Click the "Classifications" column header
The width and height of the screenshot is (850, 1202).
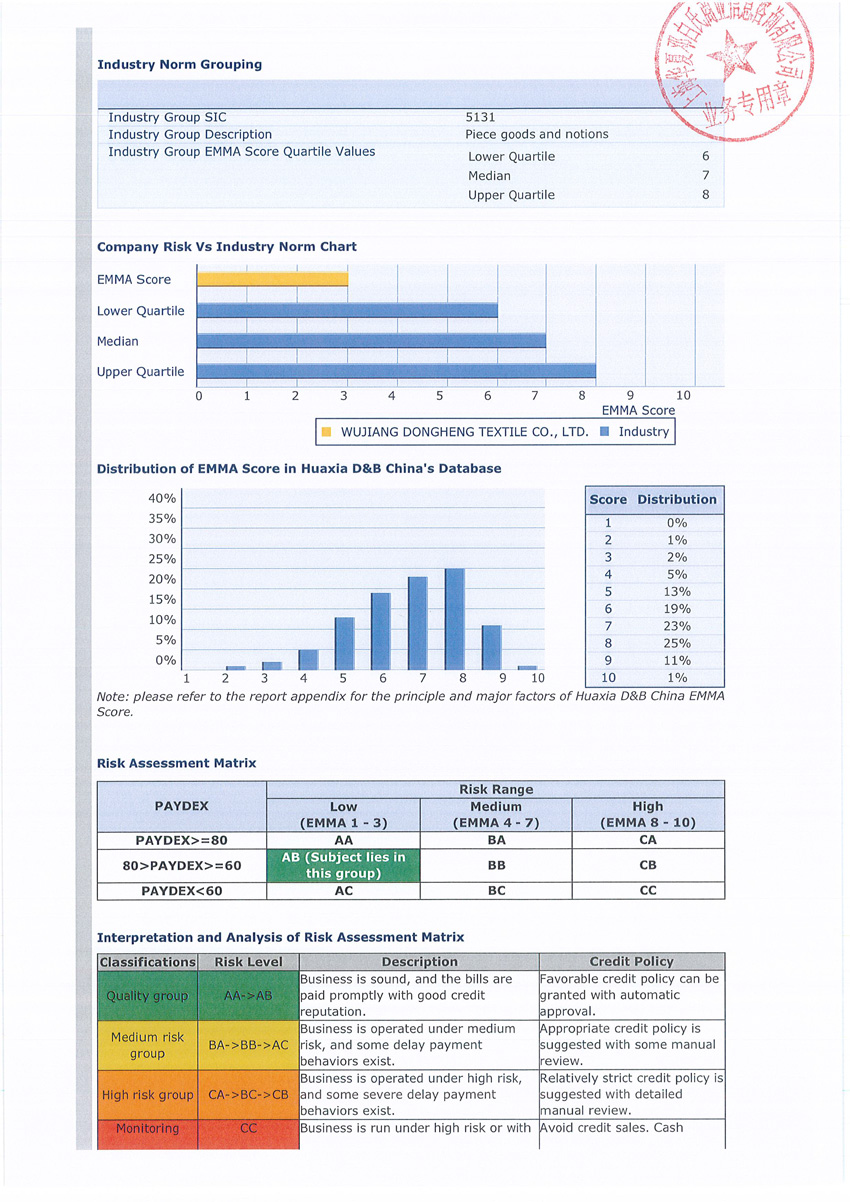[x=147, y=962]
